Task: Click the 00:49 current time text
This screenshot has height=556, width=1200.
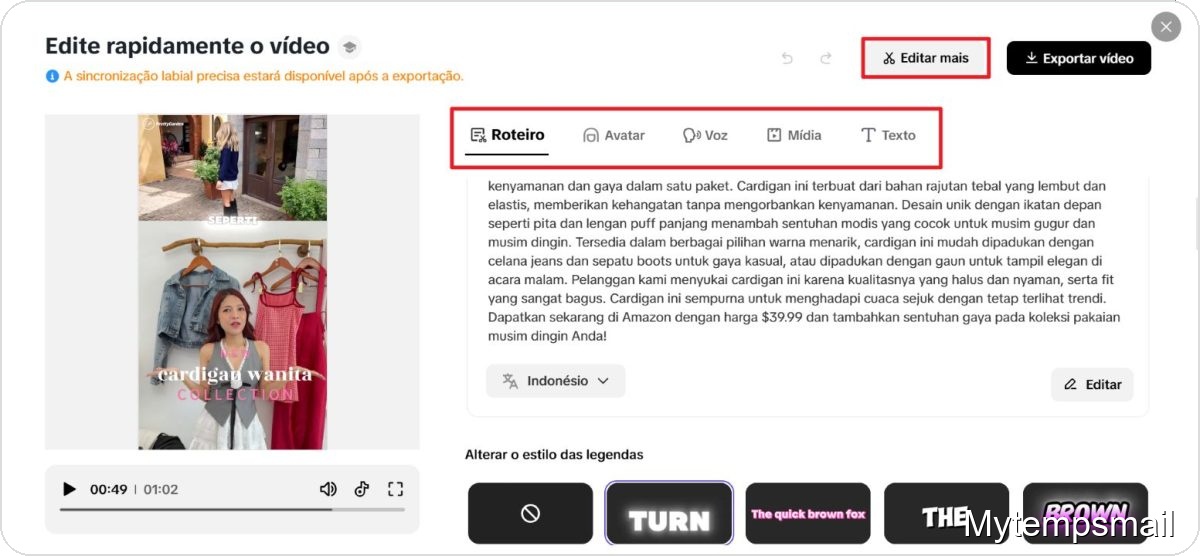Action: (109, 489)
